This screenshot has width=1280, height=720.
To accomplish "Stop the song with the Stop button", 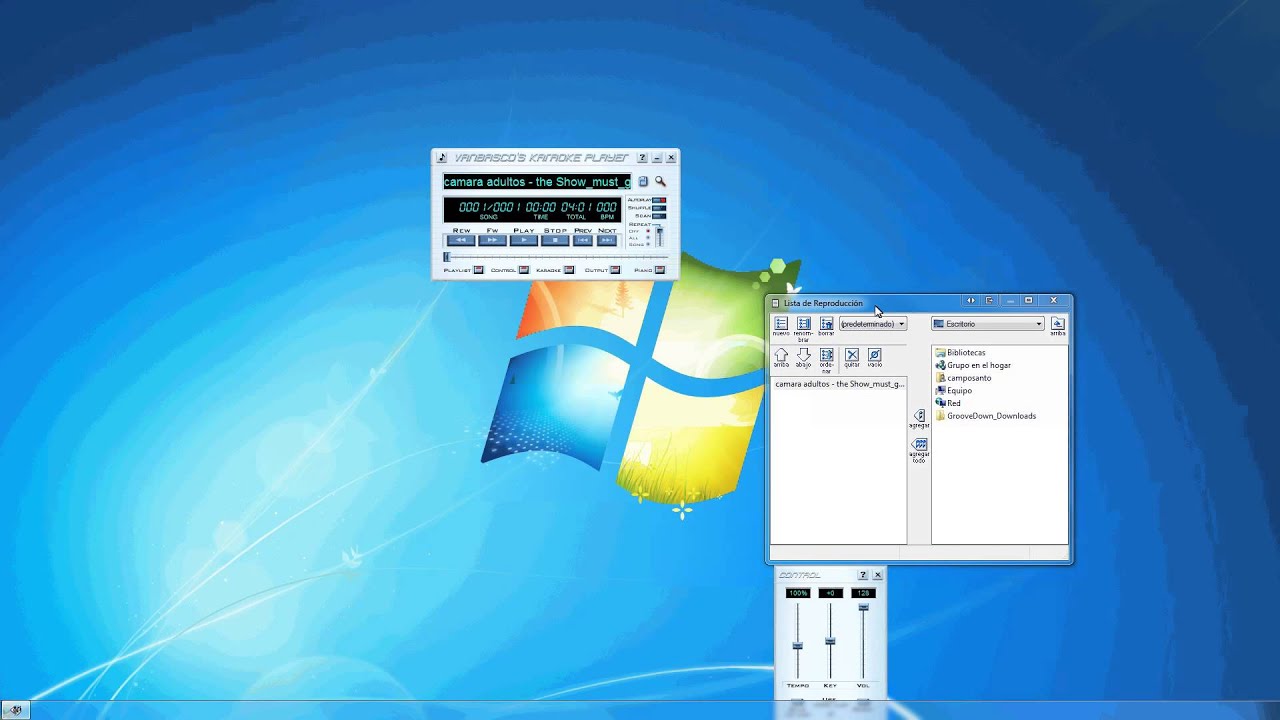I will [x=555, y=240].
